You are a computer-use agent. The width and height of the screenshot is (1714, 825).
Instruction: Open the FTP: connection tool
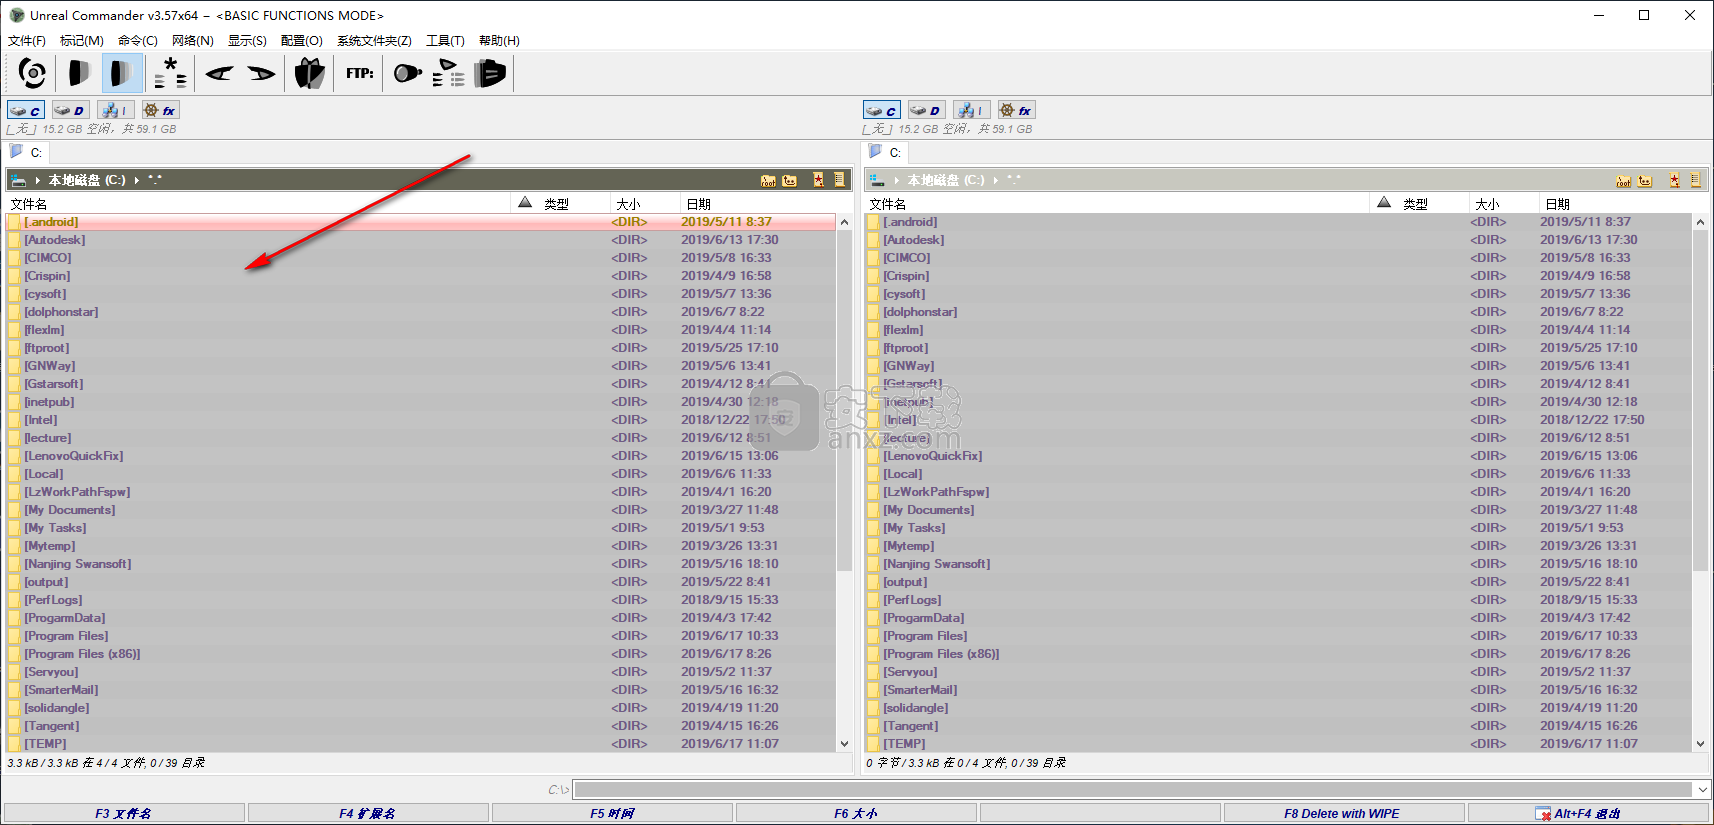click(360, 73)
